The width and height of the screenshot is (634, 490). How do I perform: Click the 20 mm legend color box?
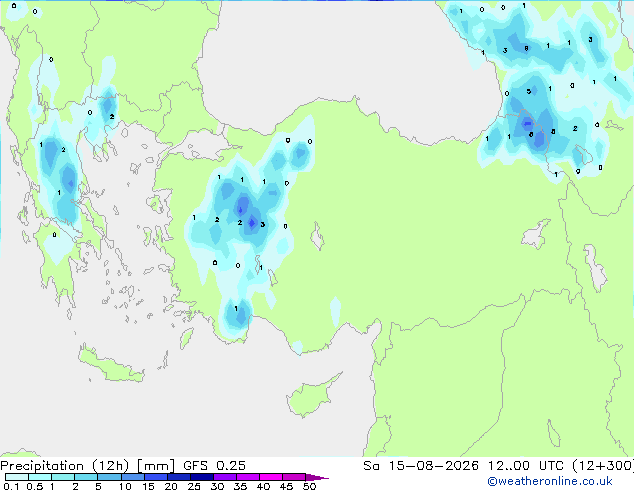coord(179,477)
